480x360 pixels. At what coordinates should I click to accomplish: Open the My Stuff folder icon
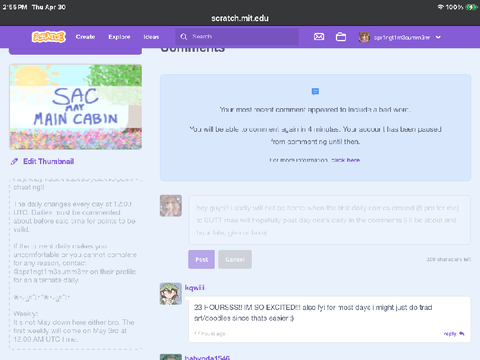pyautogui.click(x=341, y=37)
